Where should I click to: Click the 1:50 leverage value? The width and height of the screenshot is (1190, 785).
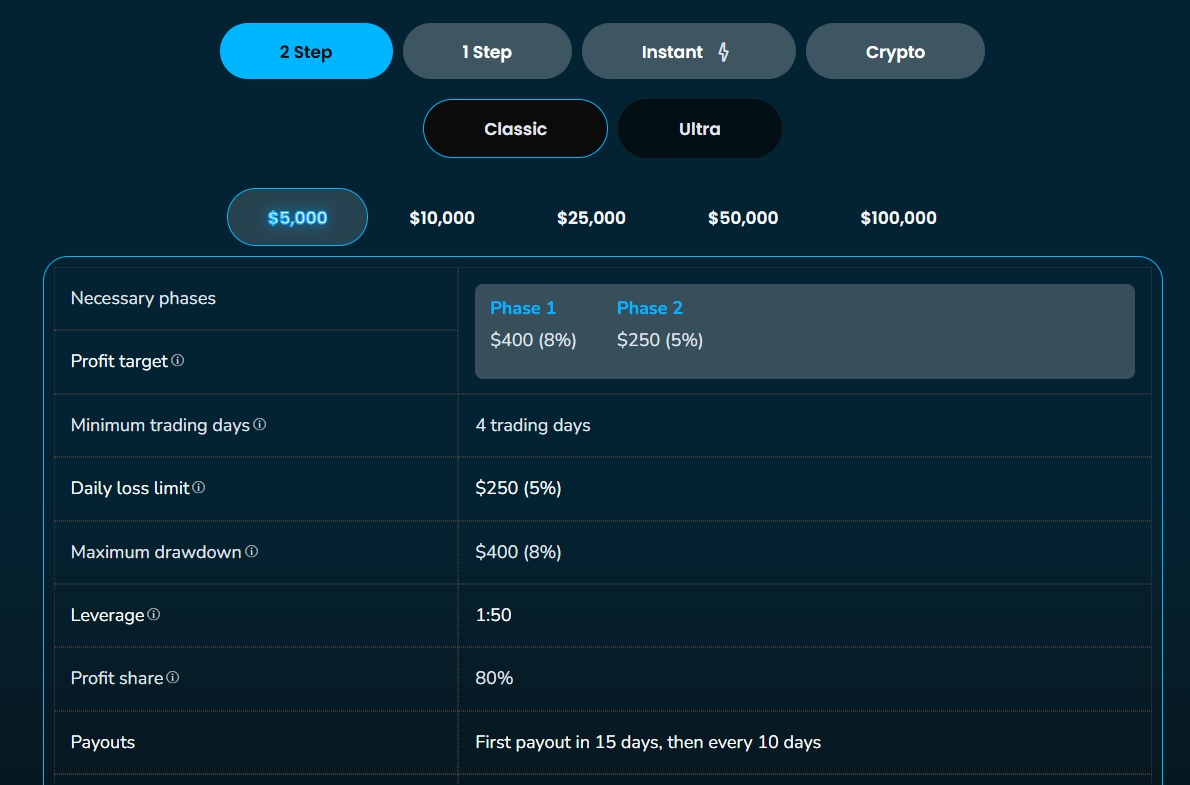tap(493, 615)
